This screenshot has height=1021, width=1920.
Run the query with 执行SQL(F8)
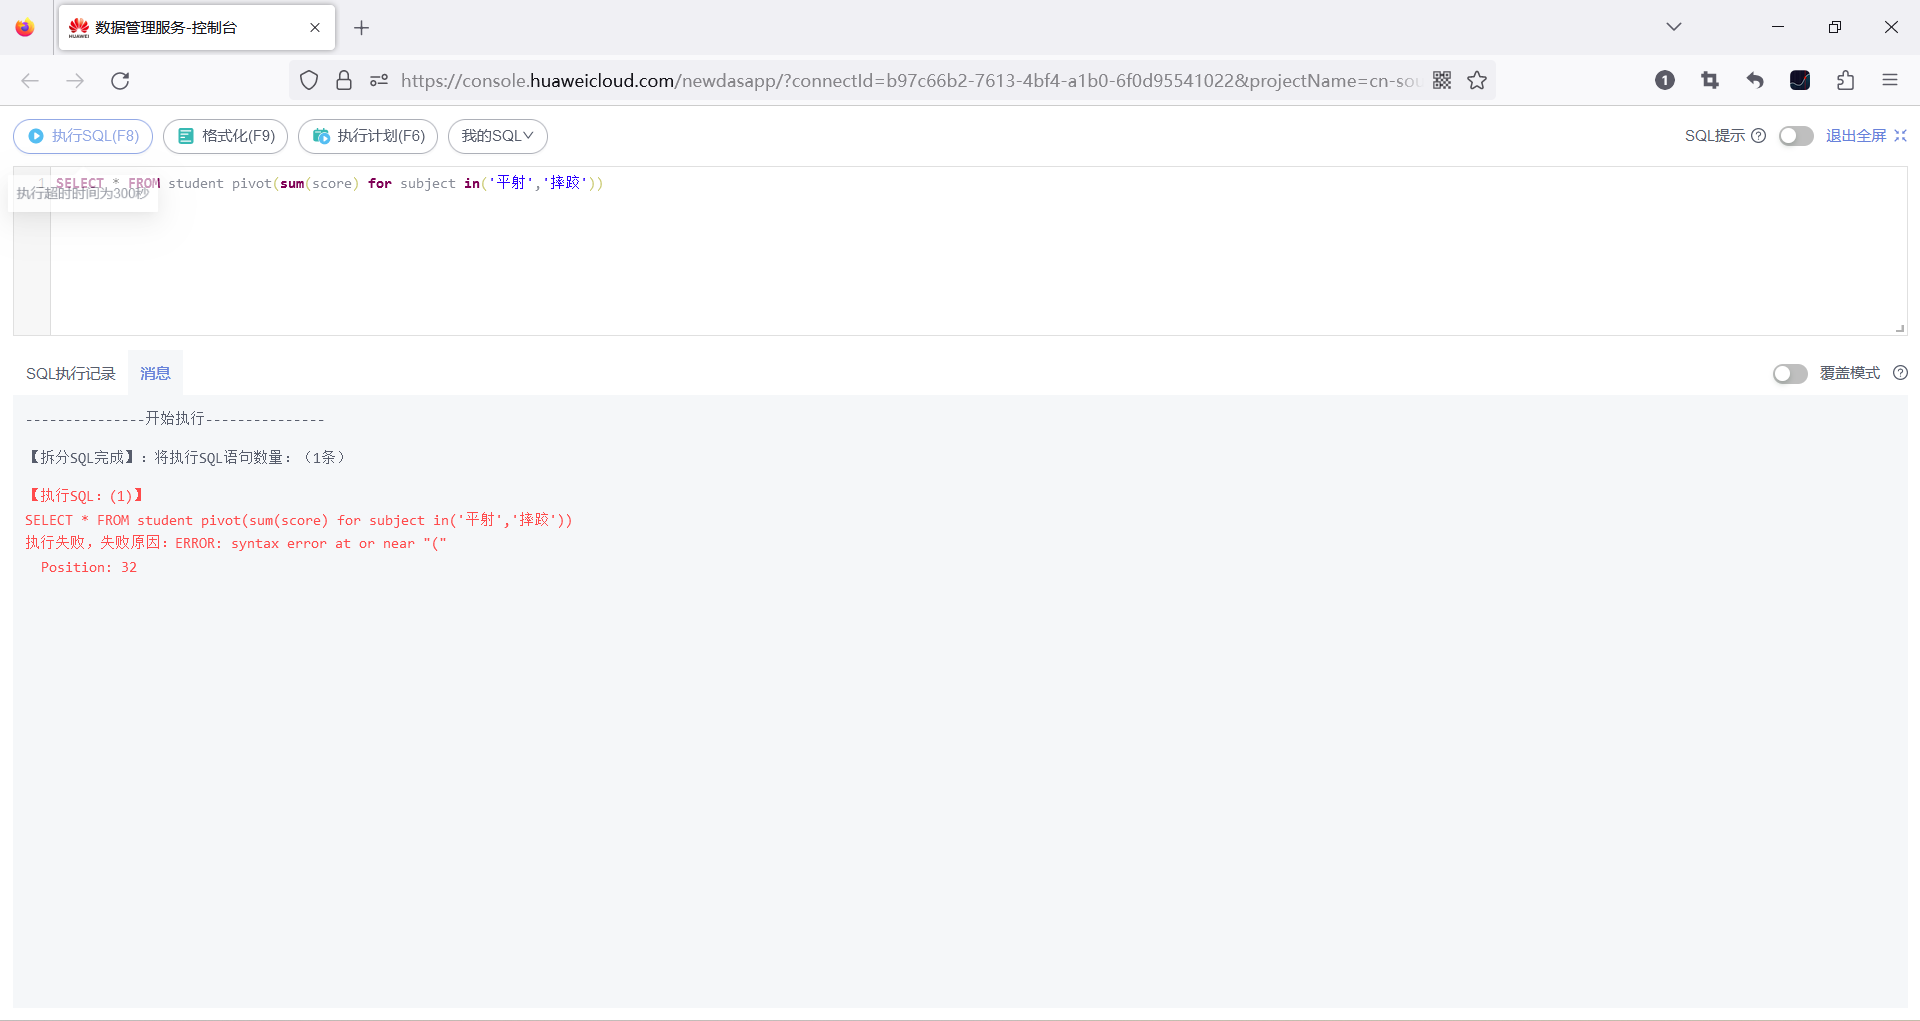pos(83,136)
